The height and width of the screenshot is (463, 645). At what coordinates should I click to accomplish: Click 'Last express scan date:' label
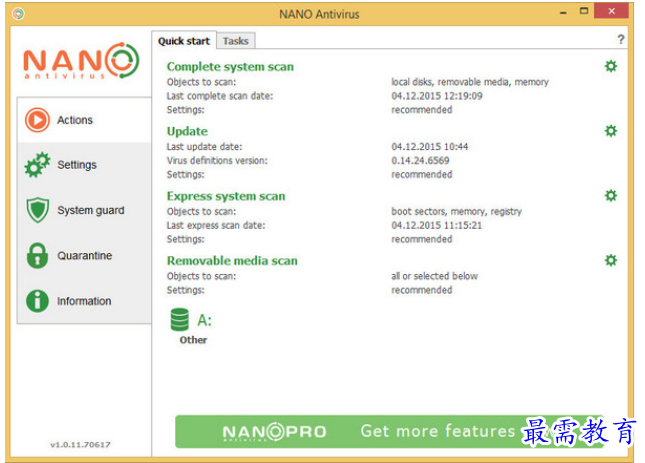click(x=216, y=225)
